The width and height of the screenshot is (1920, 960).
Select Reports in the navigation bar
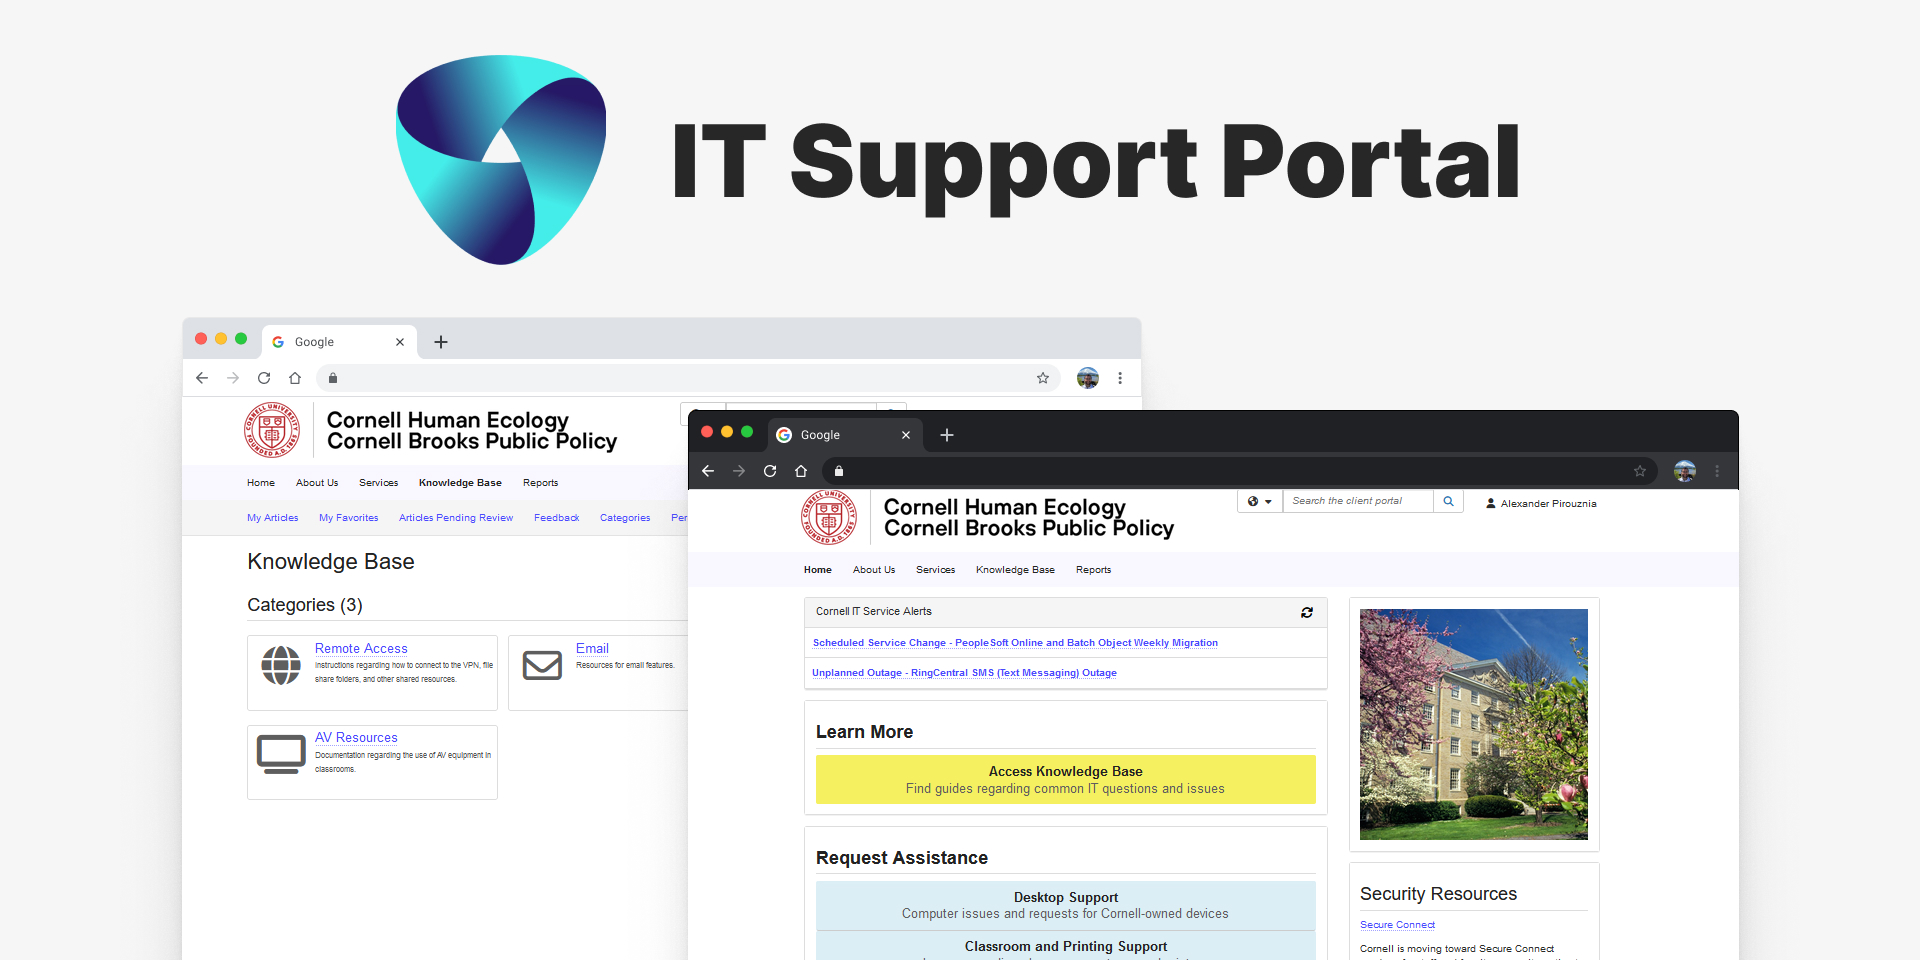coord(1093,569)
